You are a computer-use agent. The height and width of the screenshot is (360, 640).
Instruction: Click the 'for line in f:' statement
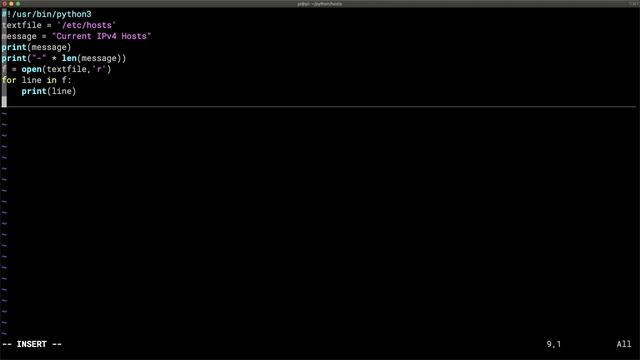tap(36, 80)
